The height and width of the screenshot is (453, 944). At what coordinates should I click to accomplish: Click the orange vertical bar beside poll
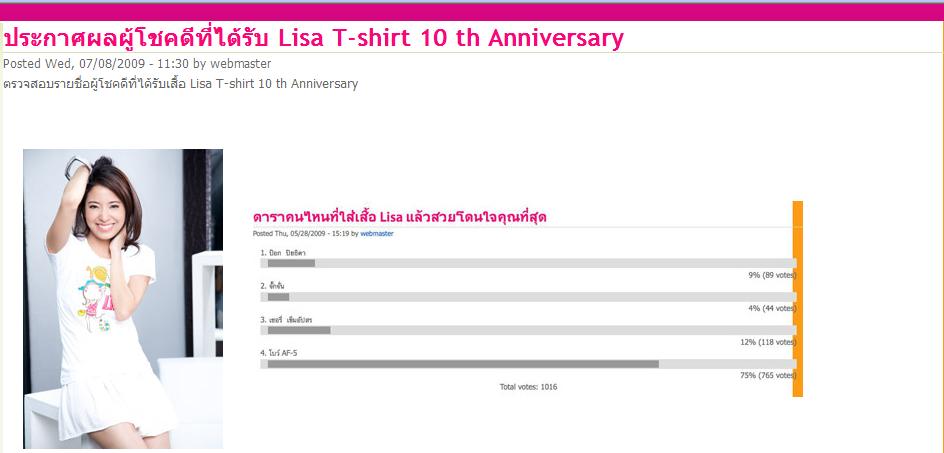(x=798, y=299)
